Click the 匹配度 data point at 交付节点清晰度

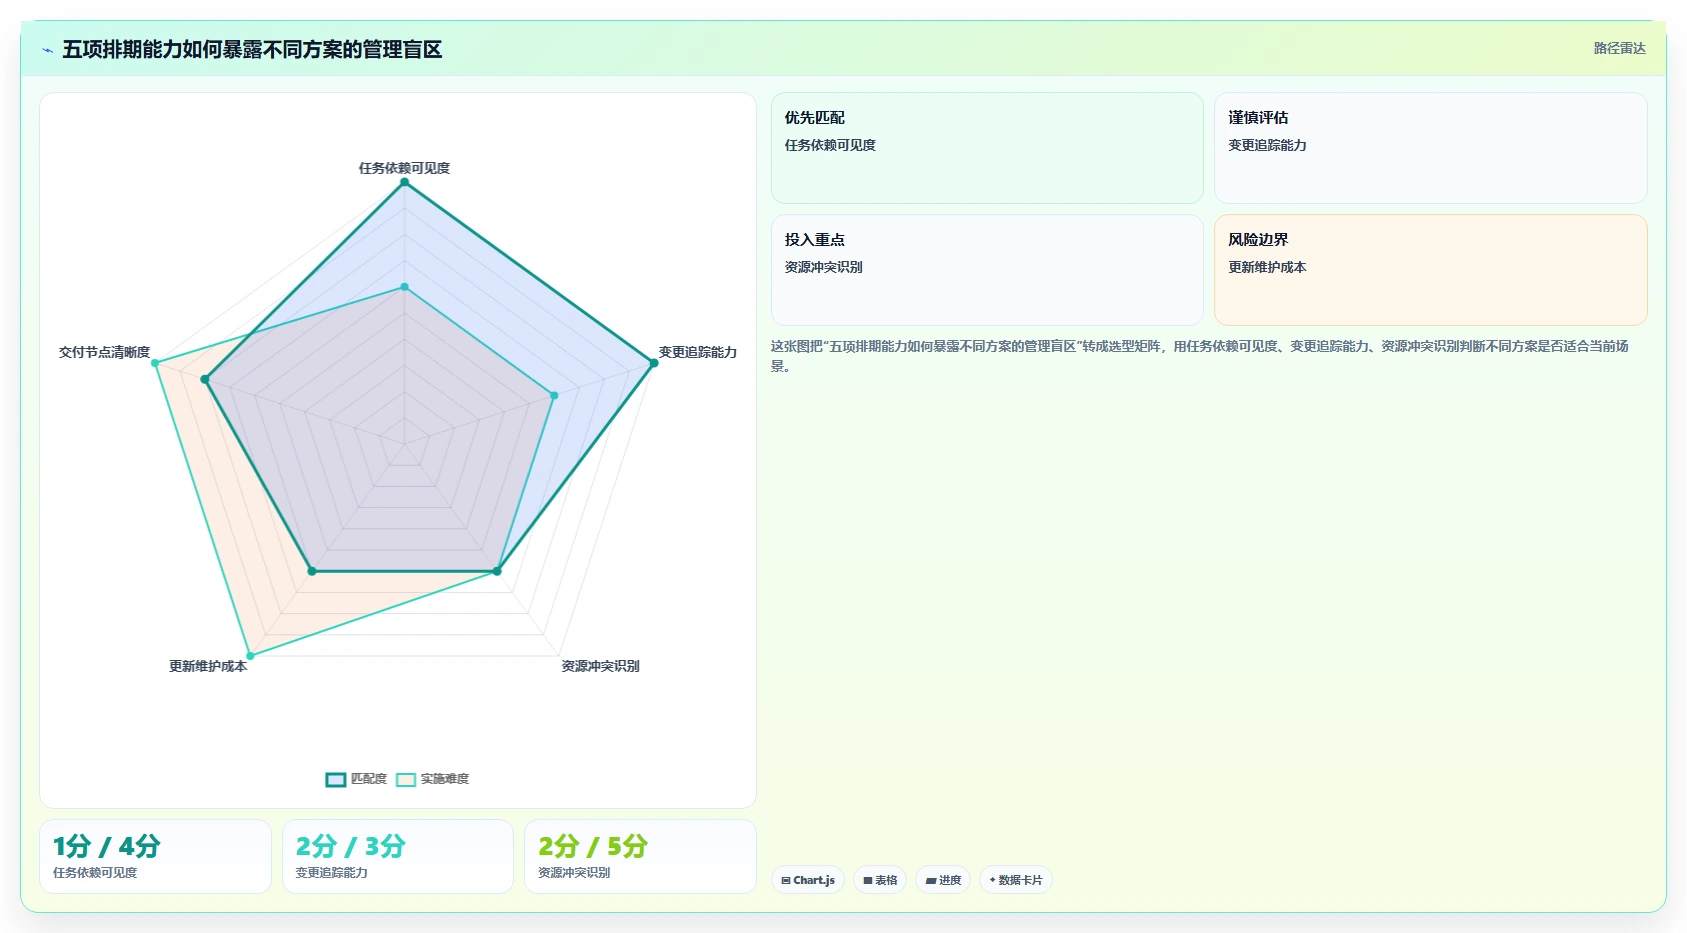coord(205,379)
